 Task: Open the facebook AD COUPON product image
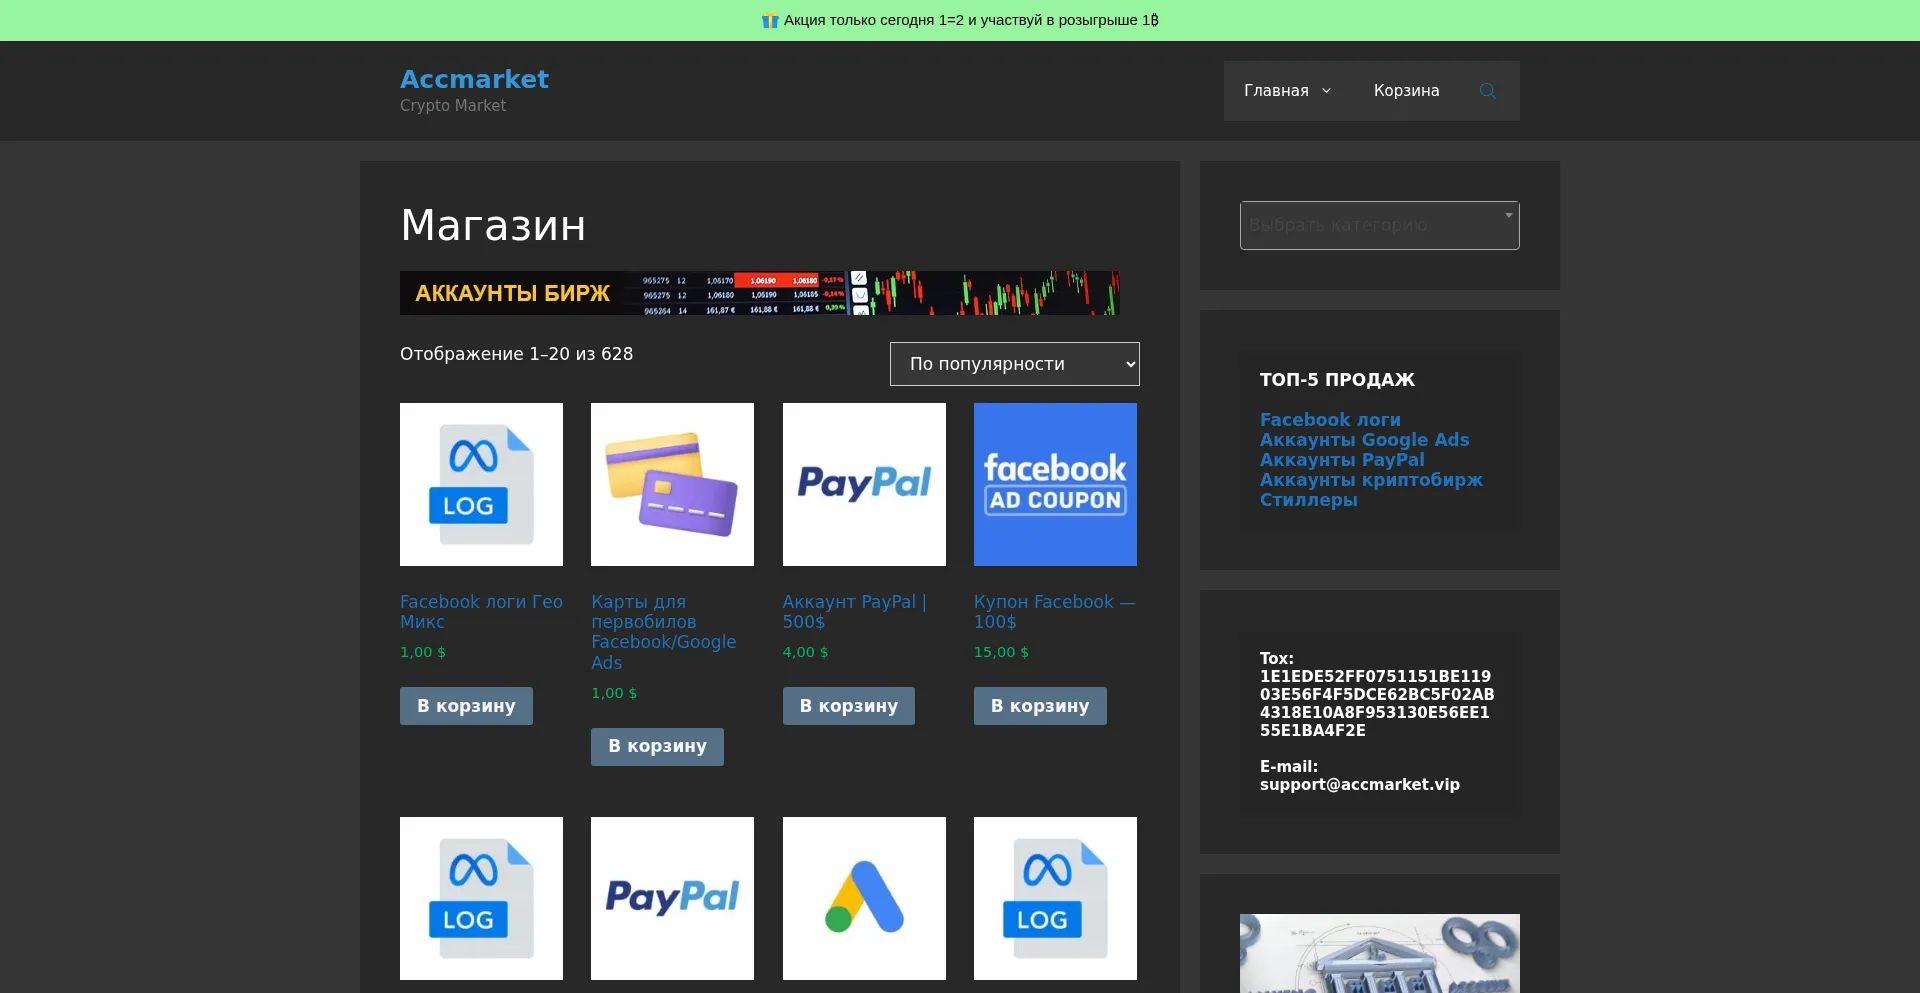1055,484
